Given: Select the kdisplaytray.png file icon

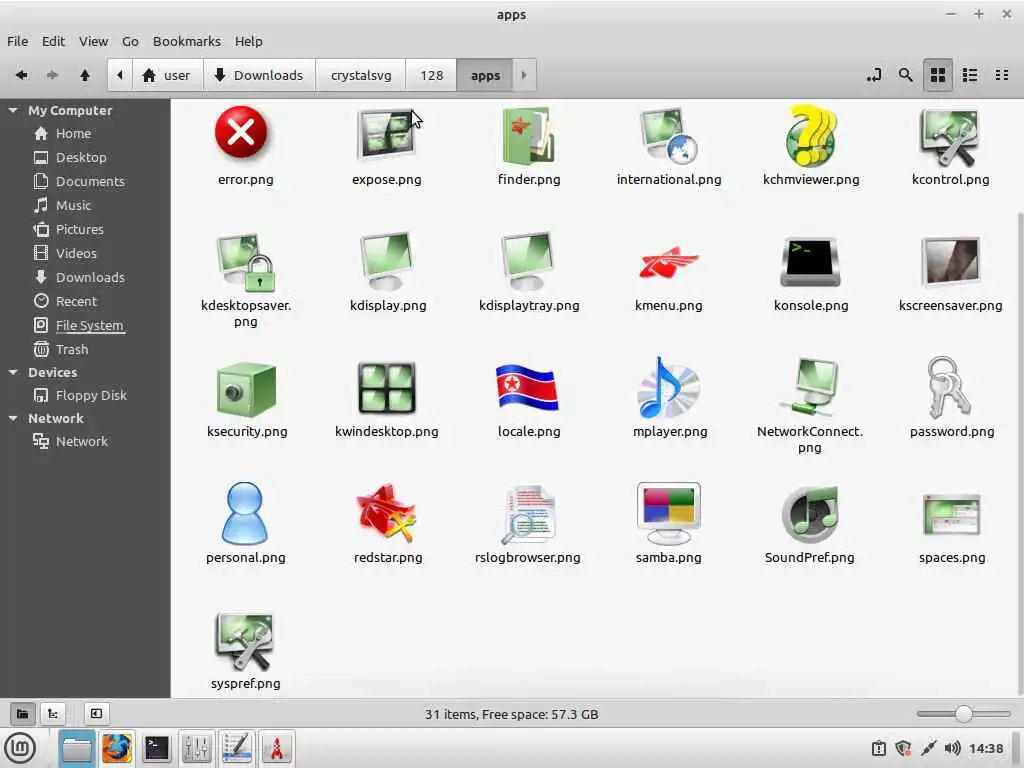Looking at the screenshot, I should (x=528, y=261).
